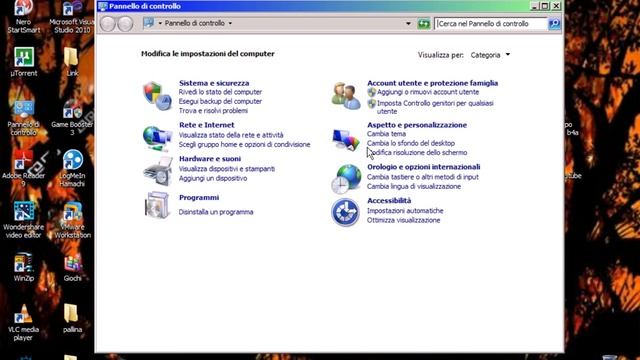640x360 pixels.
Task: Click Aggiungi un dispositivo
Action: tap(213, 178)
